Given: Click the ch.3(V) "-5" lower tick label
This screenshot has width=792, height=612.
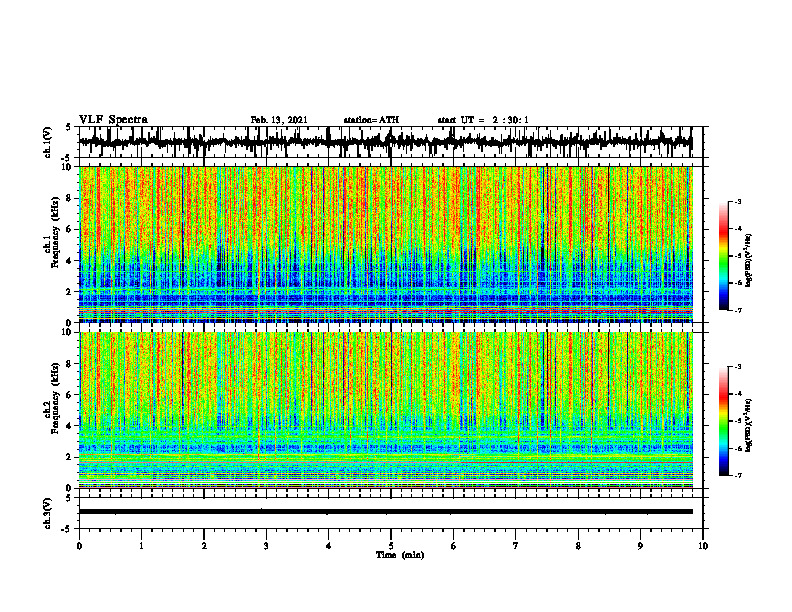Looking at the screenshot, I should coord(67,529).
